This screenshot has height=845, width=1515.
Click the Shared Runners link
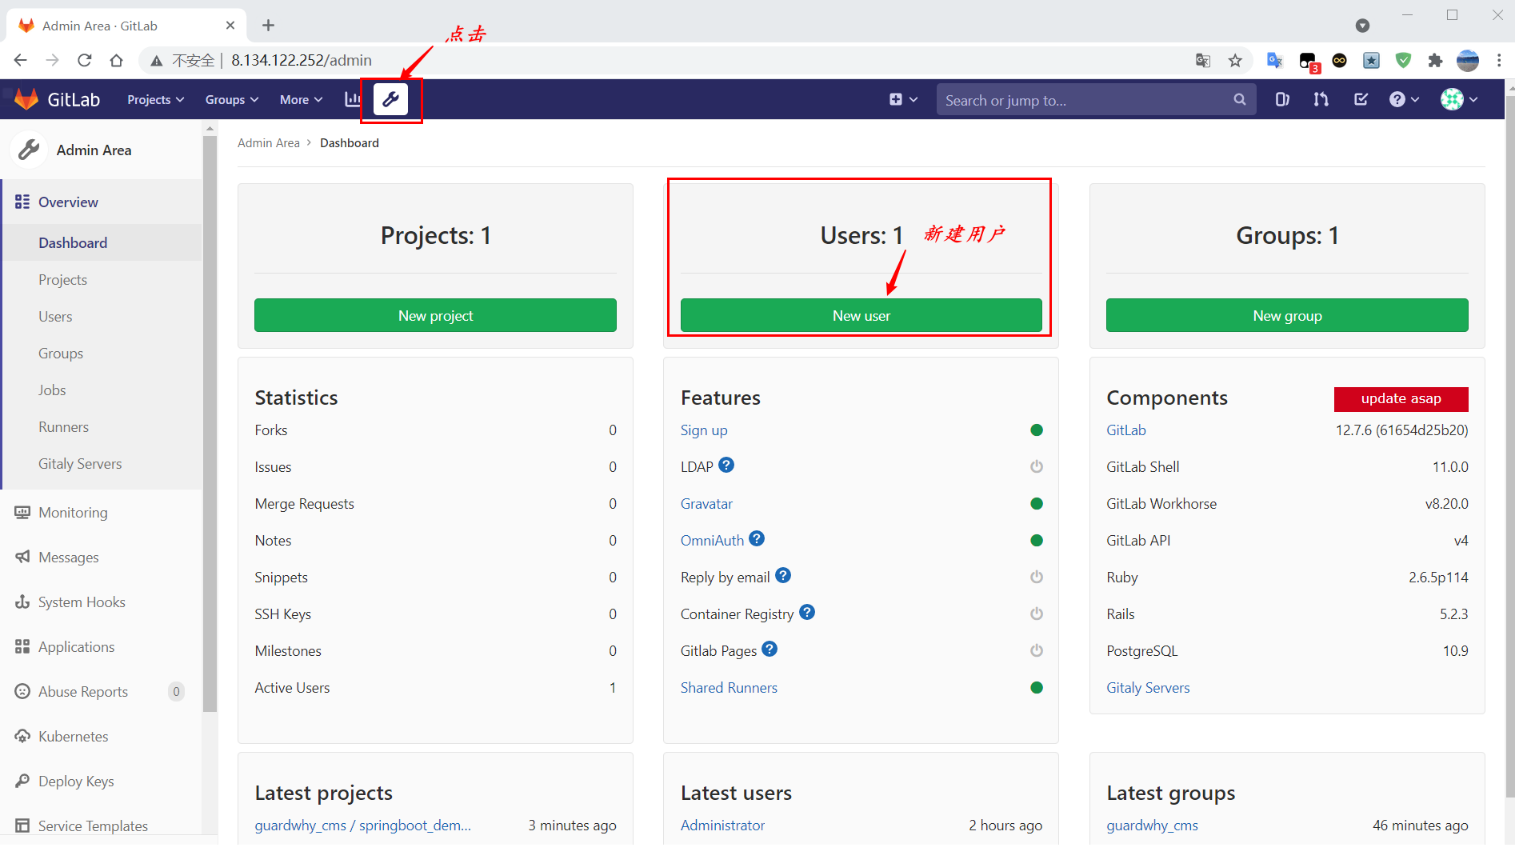pos(729,688)
